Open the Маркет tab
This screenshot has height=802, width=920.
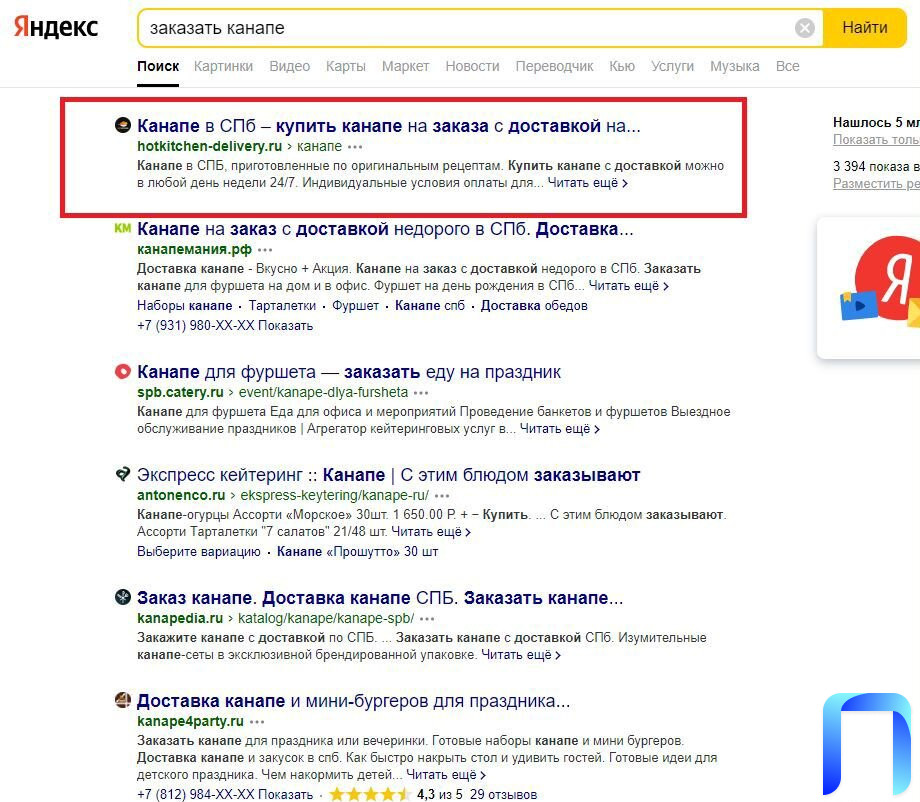click(x=405, y=66)
